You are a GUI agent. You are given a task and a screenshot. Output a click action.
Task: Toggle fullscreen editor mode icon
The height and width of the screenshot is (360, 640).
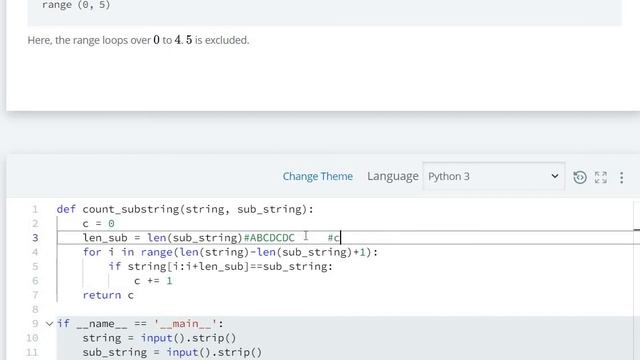[x=601, y=177]
